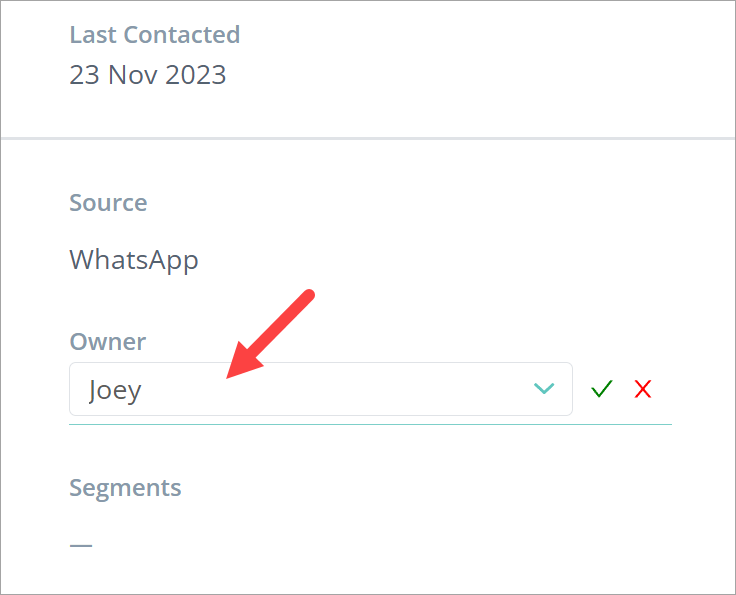Image resolution: width=736 pixels, height=595 pixels.
Task: Click the year 2023 in Last Contacted
Action: [x=197, y=75]
